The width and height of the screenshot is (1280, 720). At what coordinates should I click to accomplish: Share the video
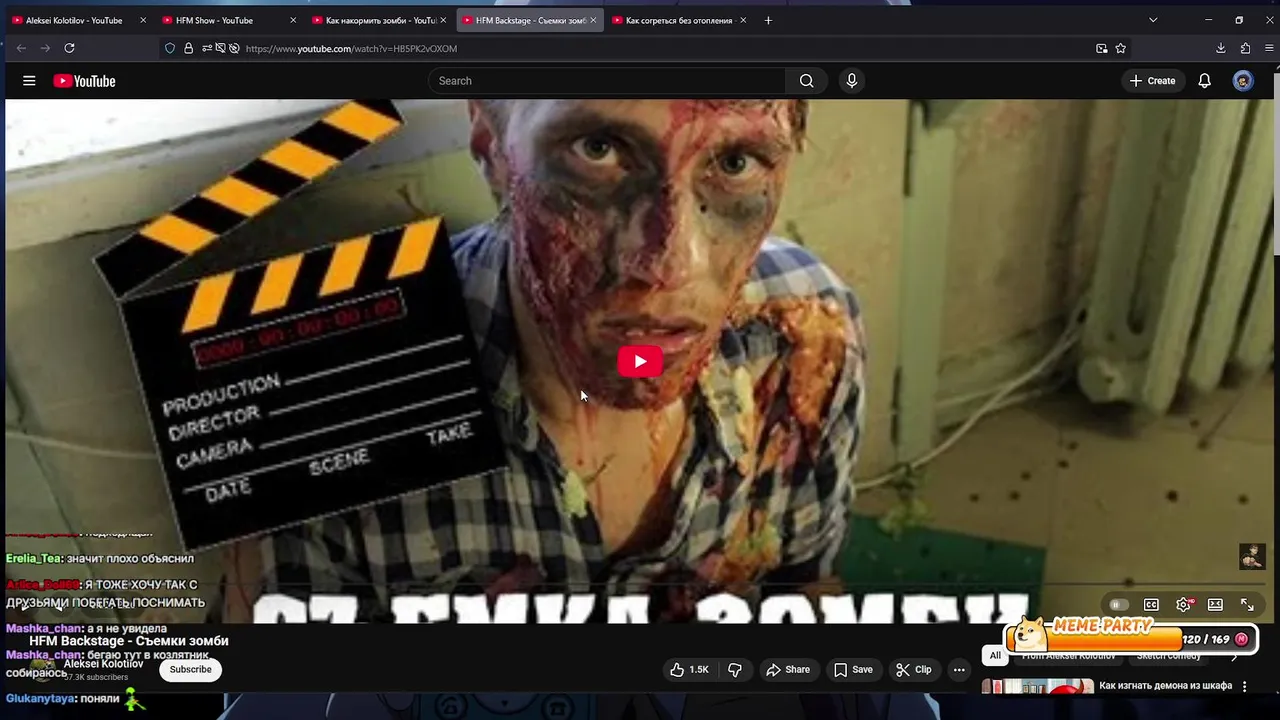pyautogui.click(x=787, y=670)
